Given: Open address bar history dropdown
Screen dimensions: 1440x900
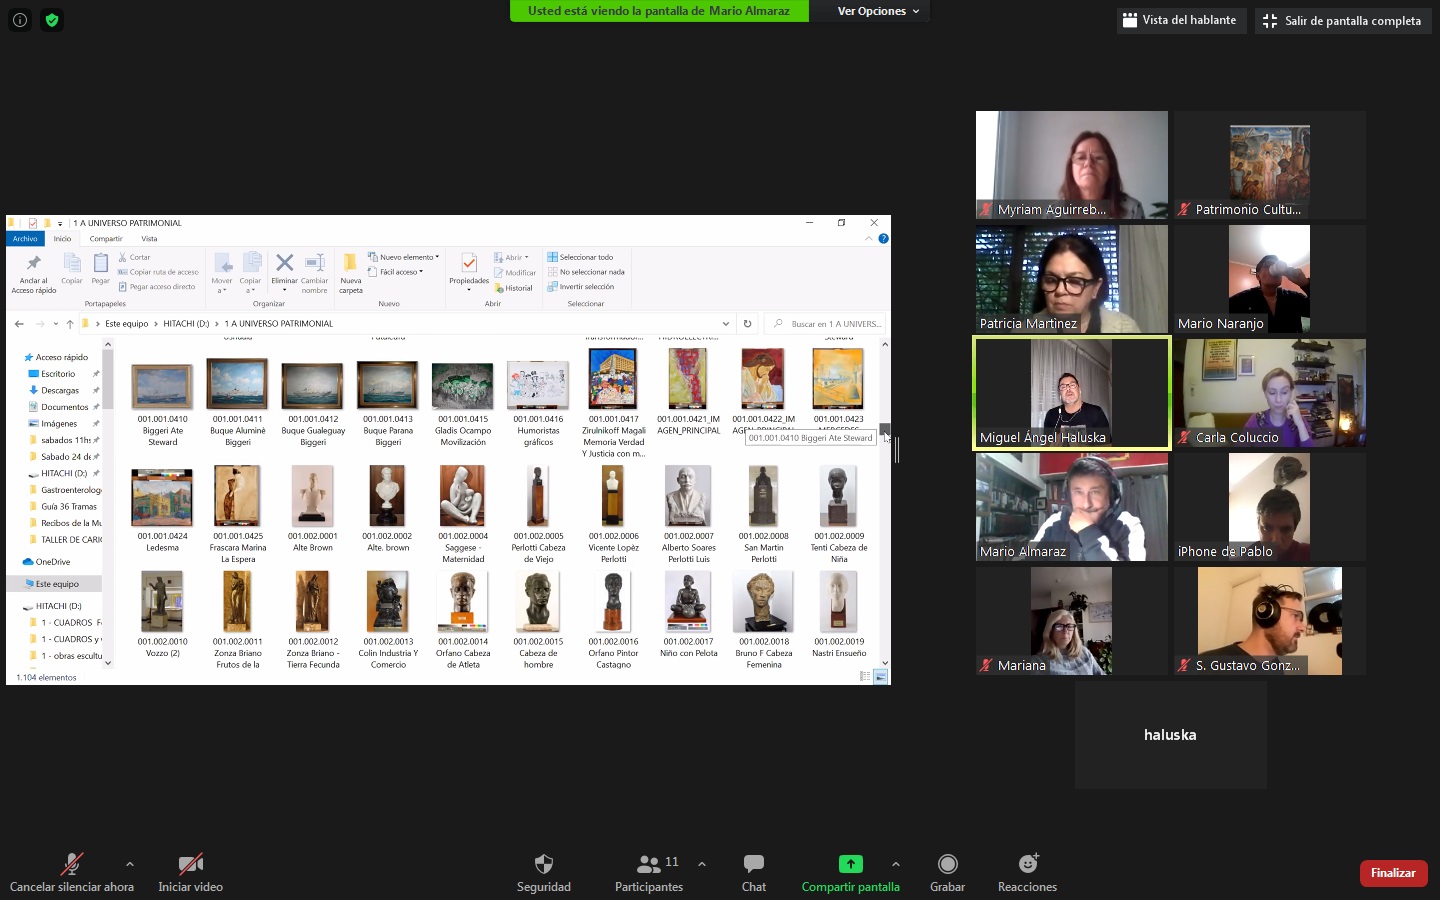Looking at the screenshot, I should coord(726,324).
